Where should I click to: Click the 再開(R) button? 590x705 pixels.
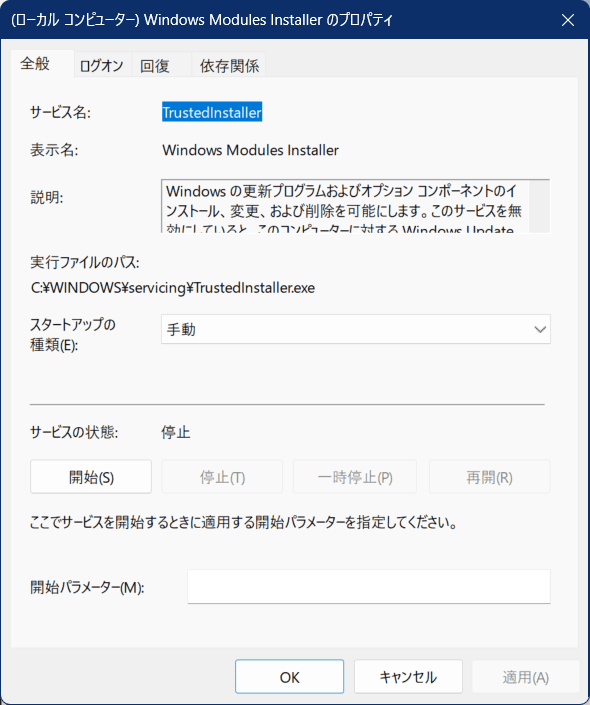(x=490, y=477)
